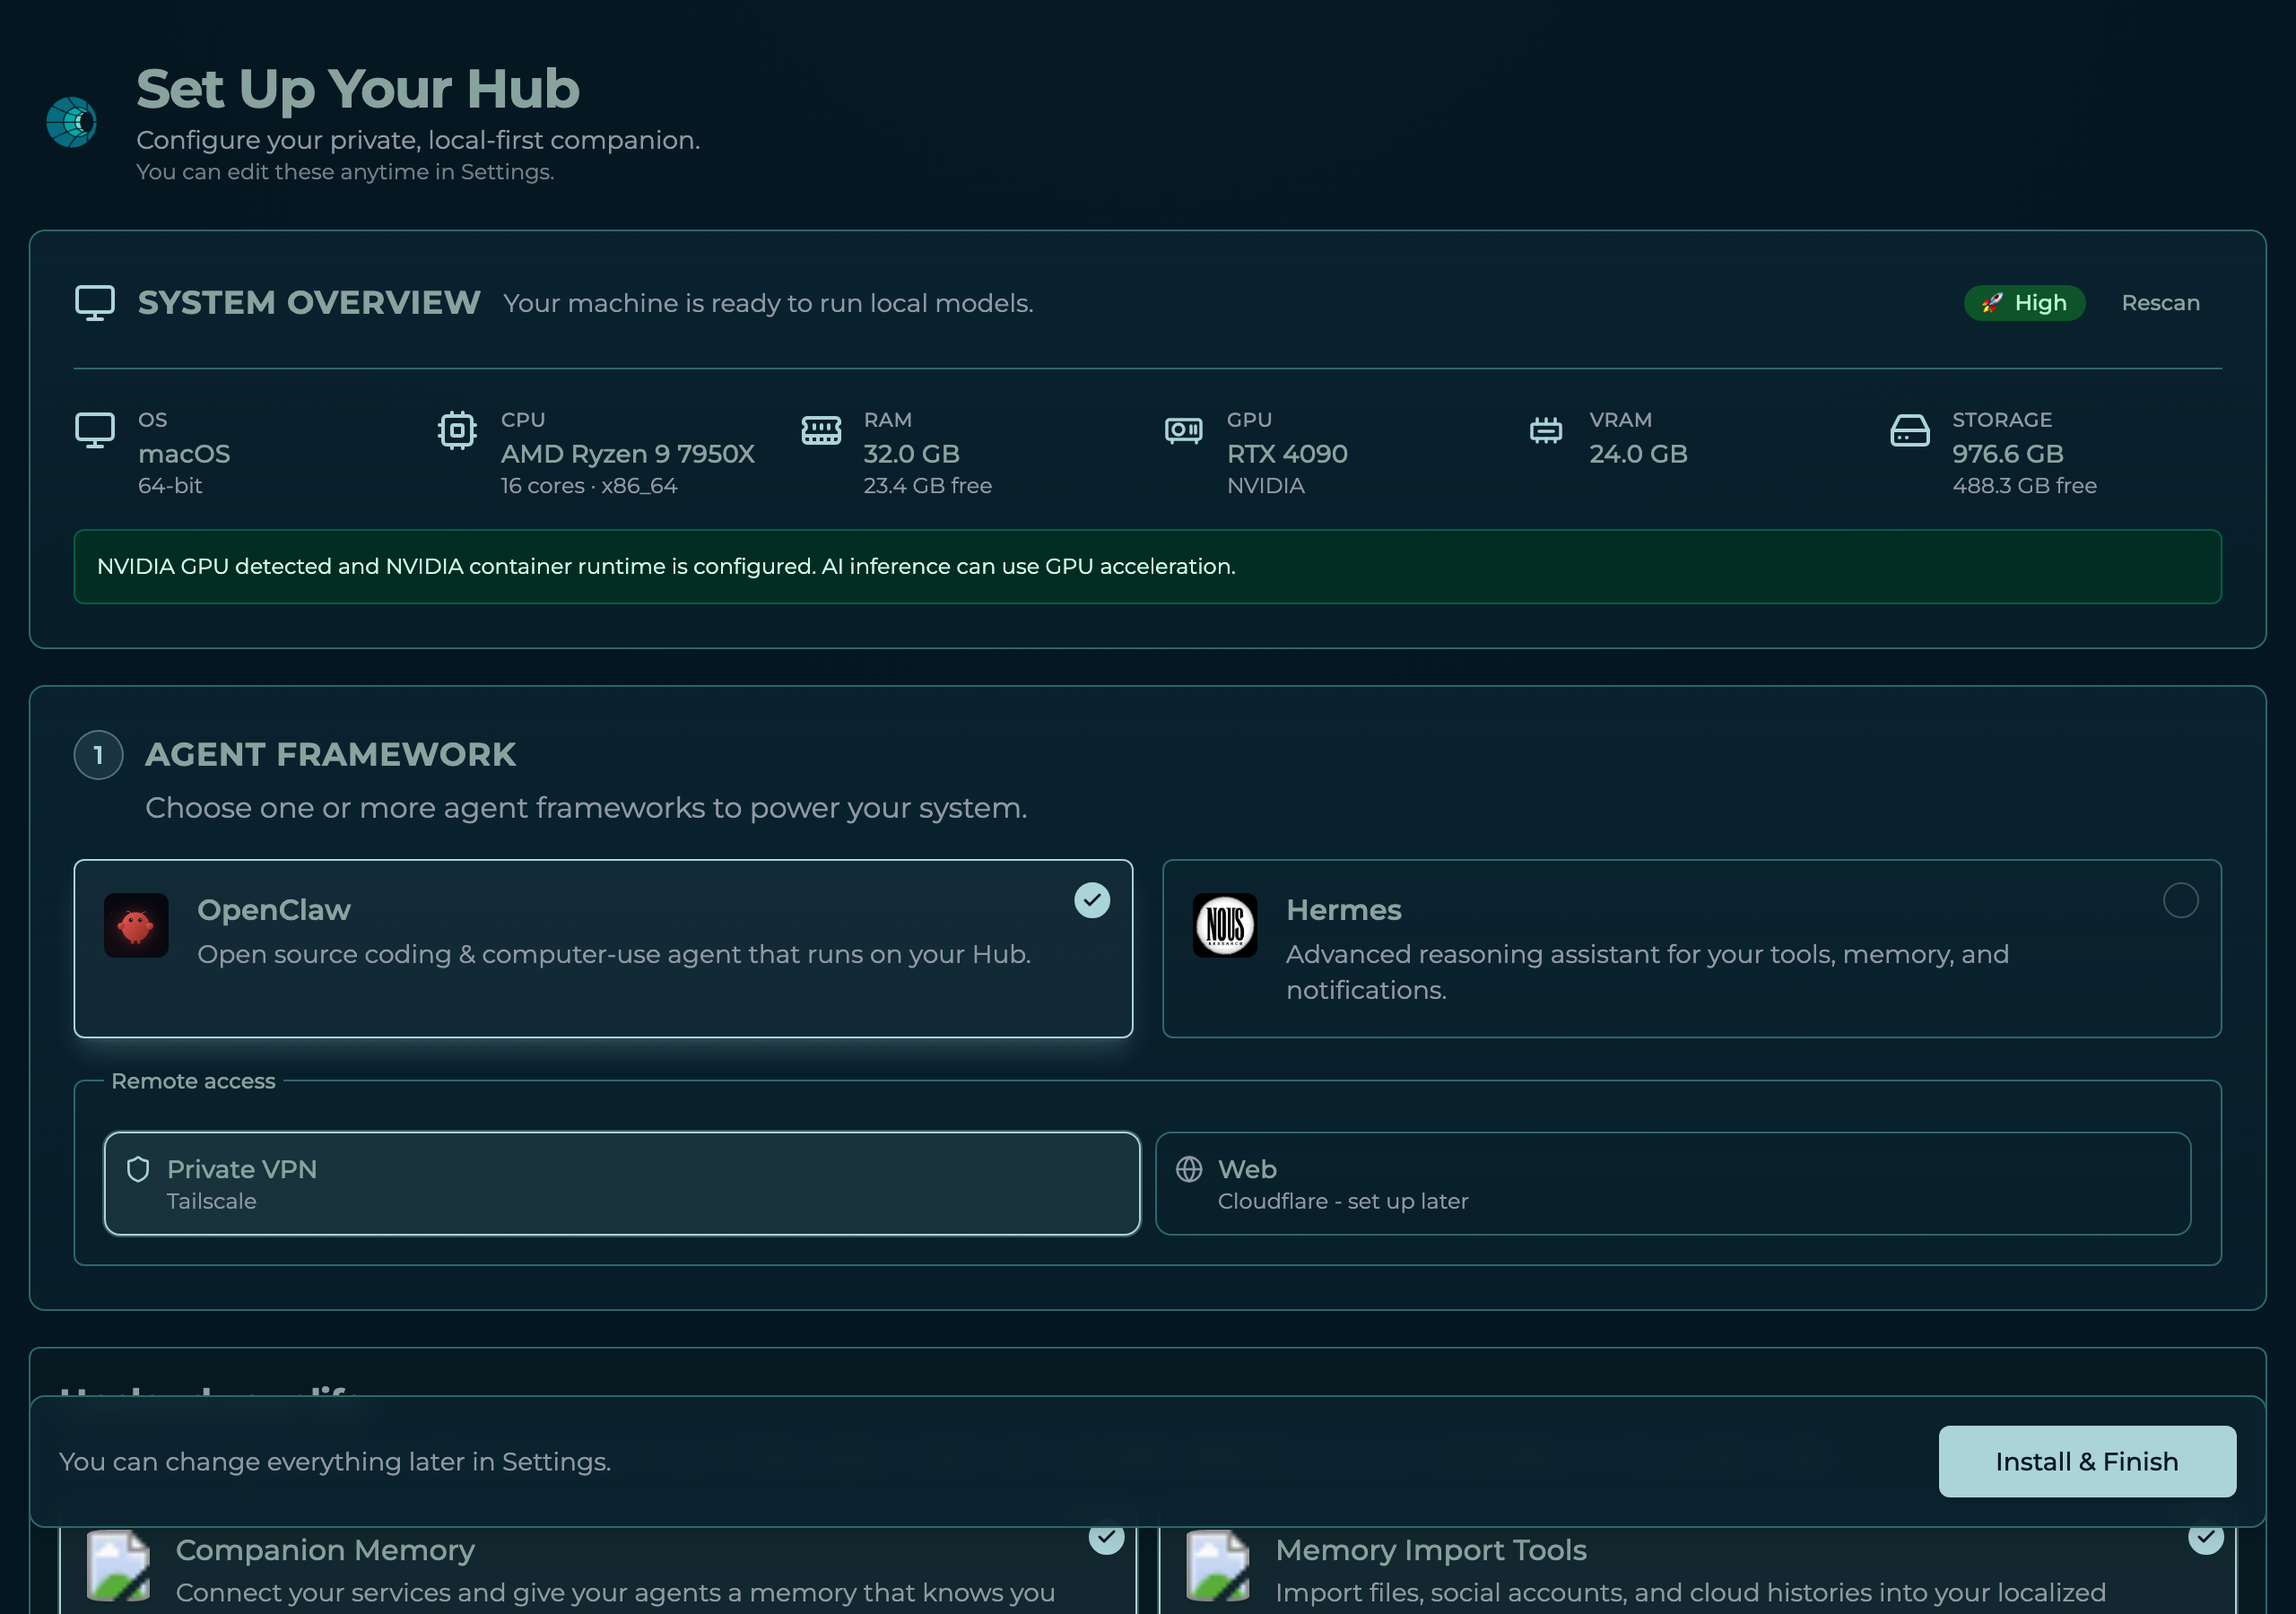Toggle the Memory Import Tools checkmark
This screenshot has width=2296, height=1614.
tap(2205, 1537)
